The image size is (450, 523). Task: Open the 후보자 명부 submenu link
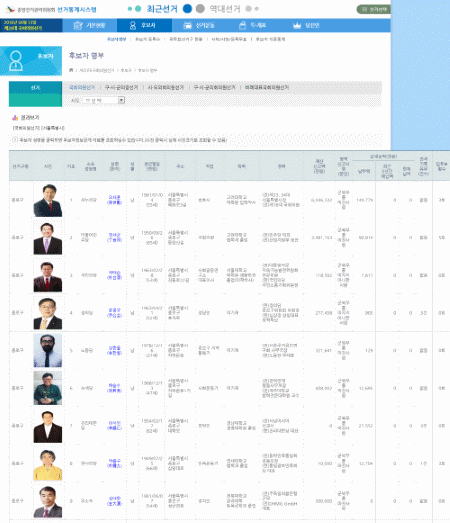pos(116,39)
